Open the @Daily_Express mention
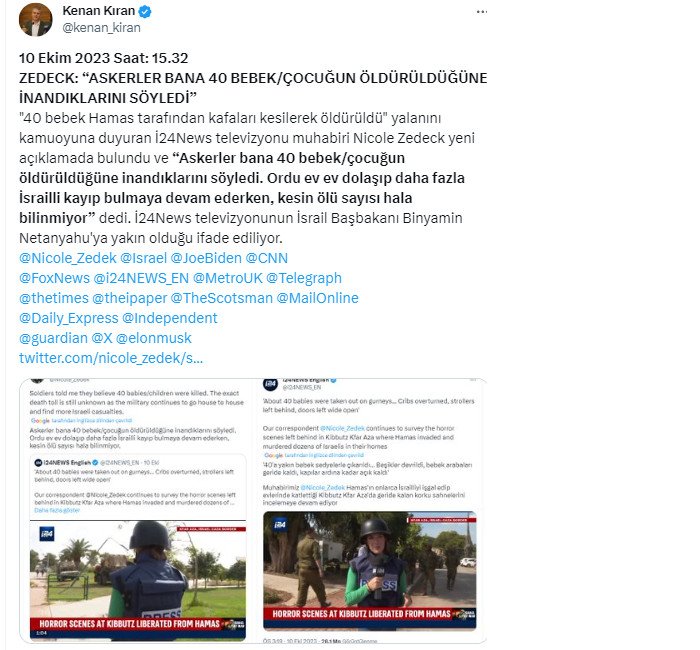The width and height of the screenshot is (700, 650). (68, 318)
